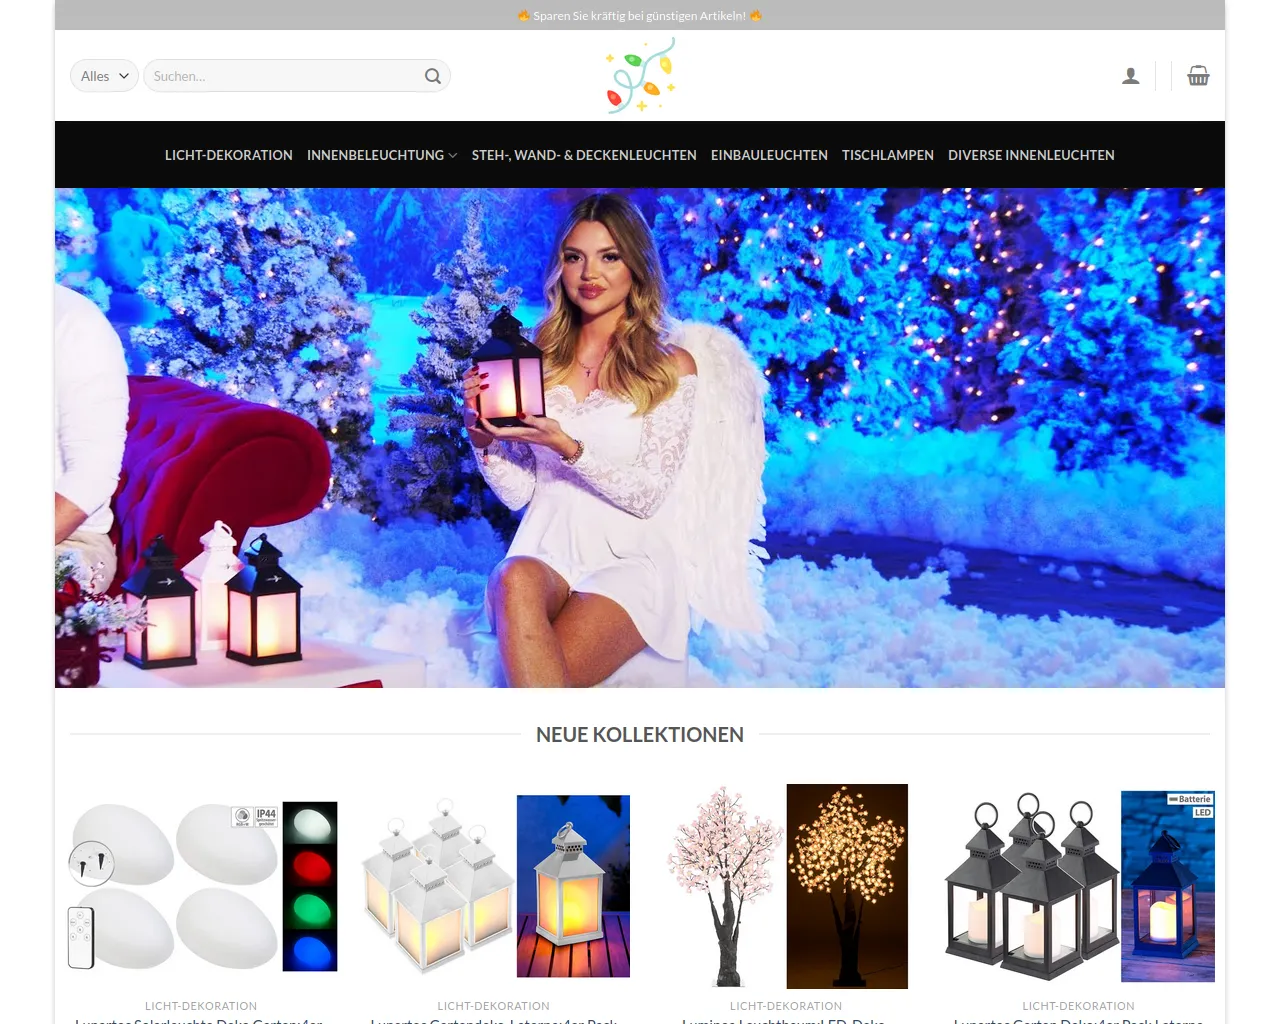Click Licht-Dekoration label under white lanterns
The width and height of the screenshot is (1280, 1024).
click(494, 1006)
